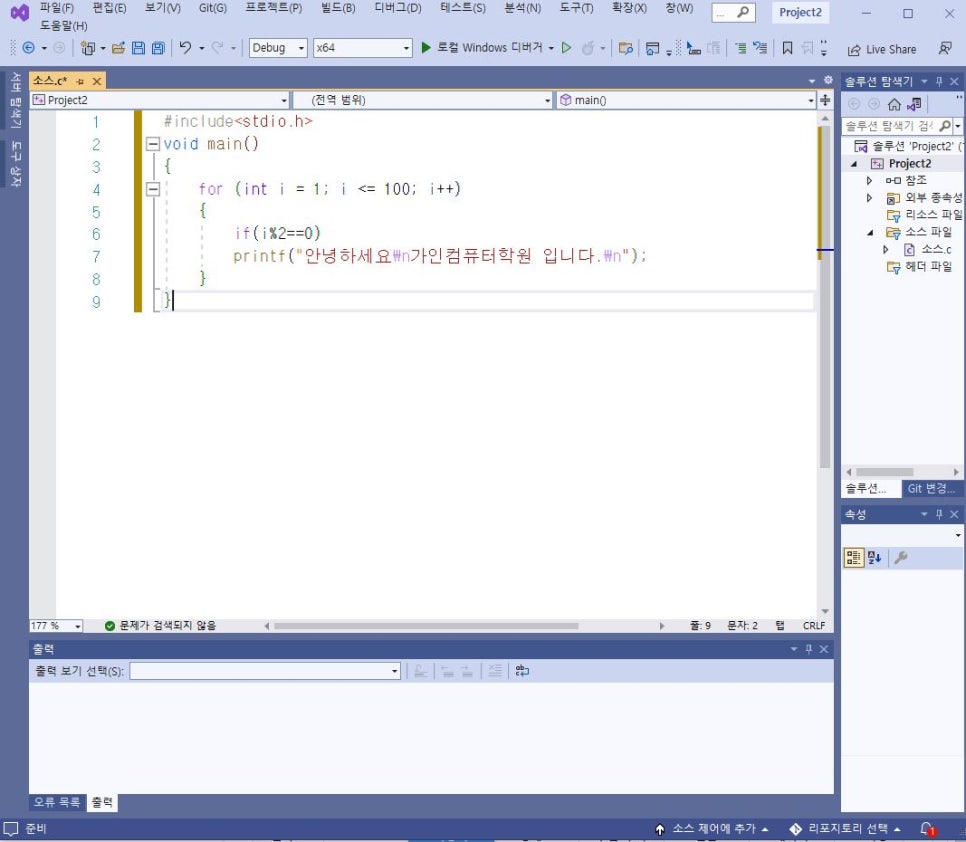Viewport: 966px width, 842px height.
Task: Undo the last edit
Action: click(185, 47)
